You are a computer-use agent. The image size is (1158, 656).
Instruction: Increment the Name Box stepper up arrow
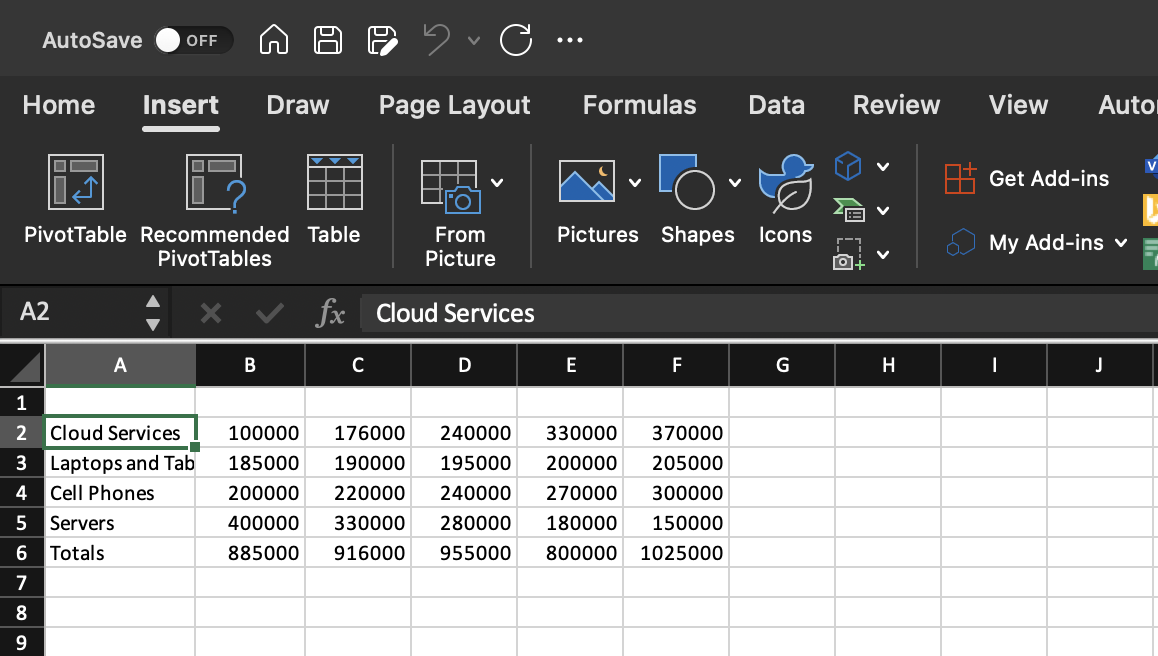point(152,302)
